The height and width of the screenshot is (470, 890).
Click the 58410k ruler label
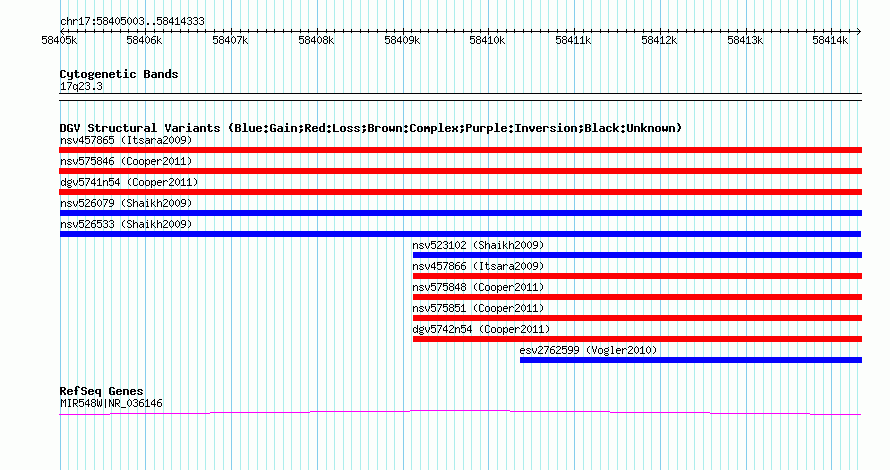[487, 40]
